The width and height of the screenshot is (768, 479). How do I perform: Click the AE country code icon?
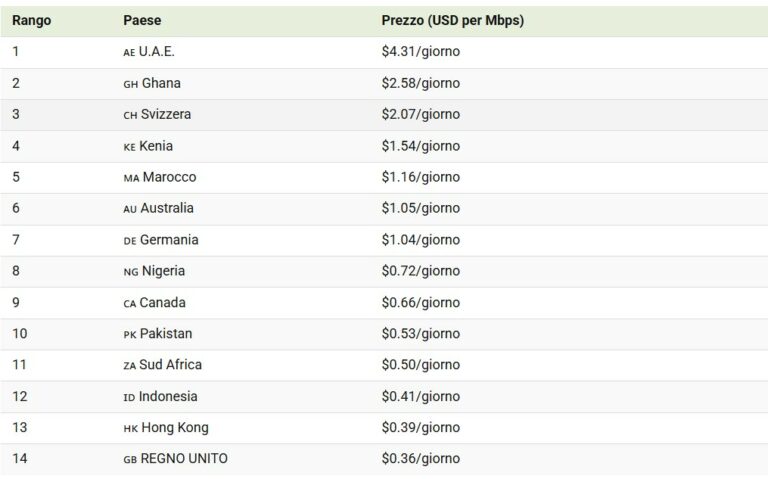[129, 53]
